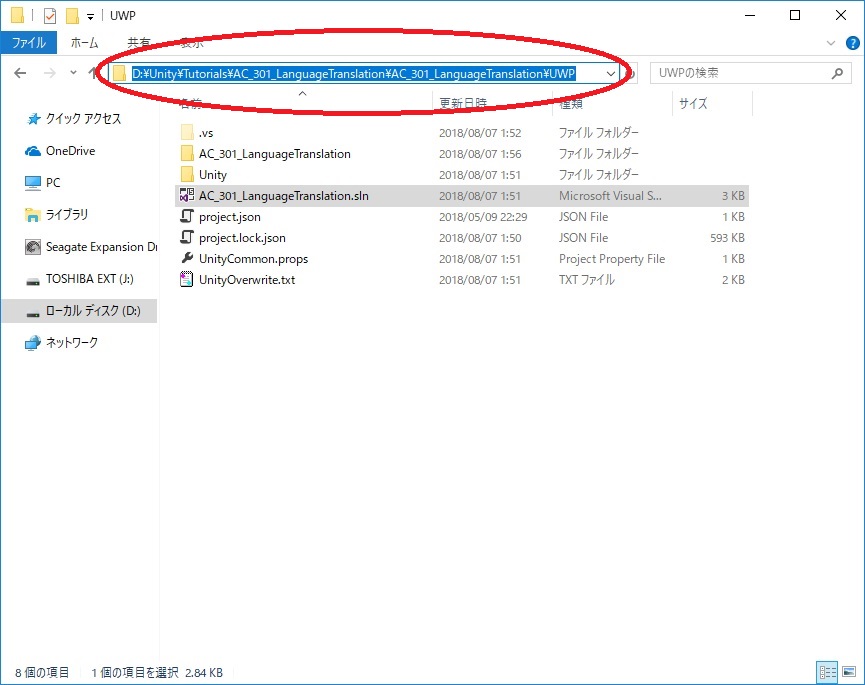Image resolution: width=865 pixels, height=685 pixels.
Task: Click the ネットワーク network icon
Action: 33,342
